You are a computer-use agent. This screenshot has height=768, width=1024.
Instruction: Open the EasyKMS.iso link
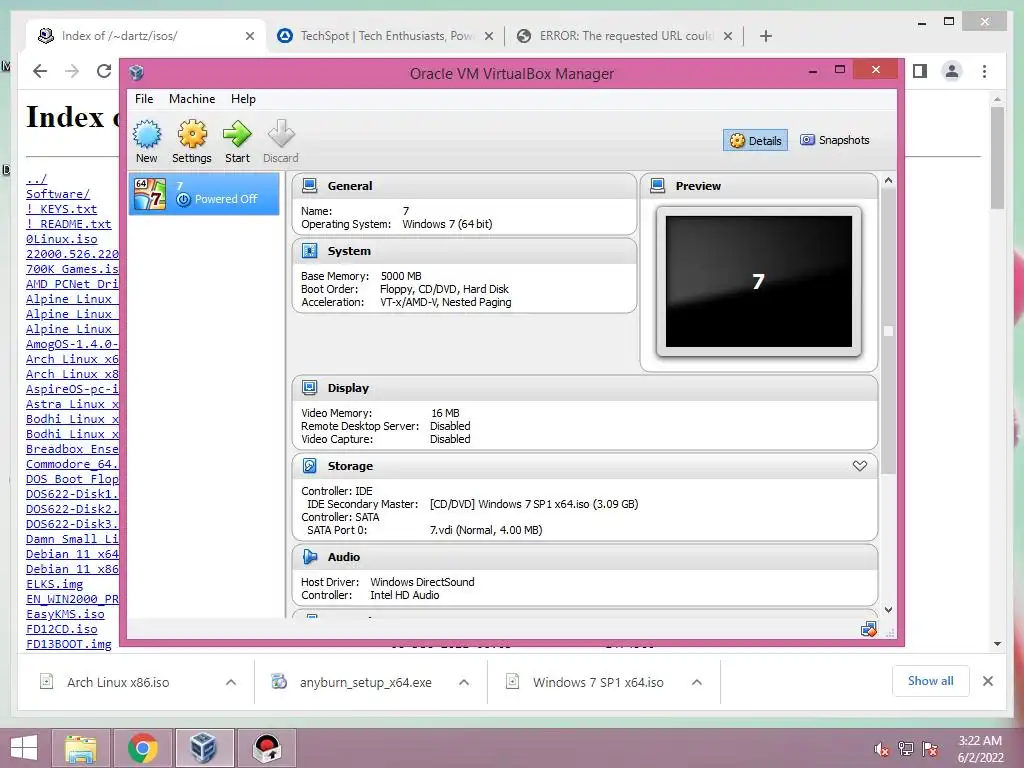coord(65,615)
